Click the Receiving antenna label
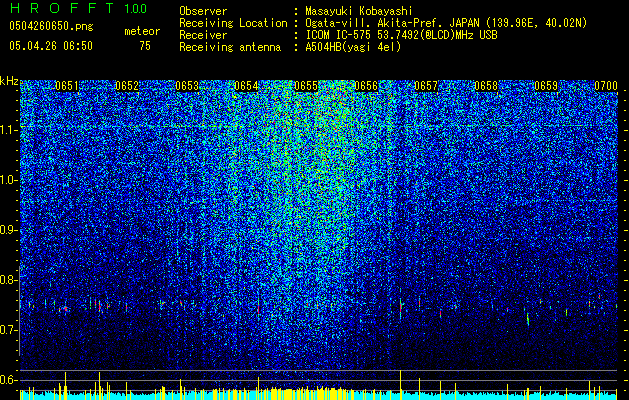 click(x=230, y=47)
